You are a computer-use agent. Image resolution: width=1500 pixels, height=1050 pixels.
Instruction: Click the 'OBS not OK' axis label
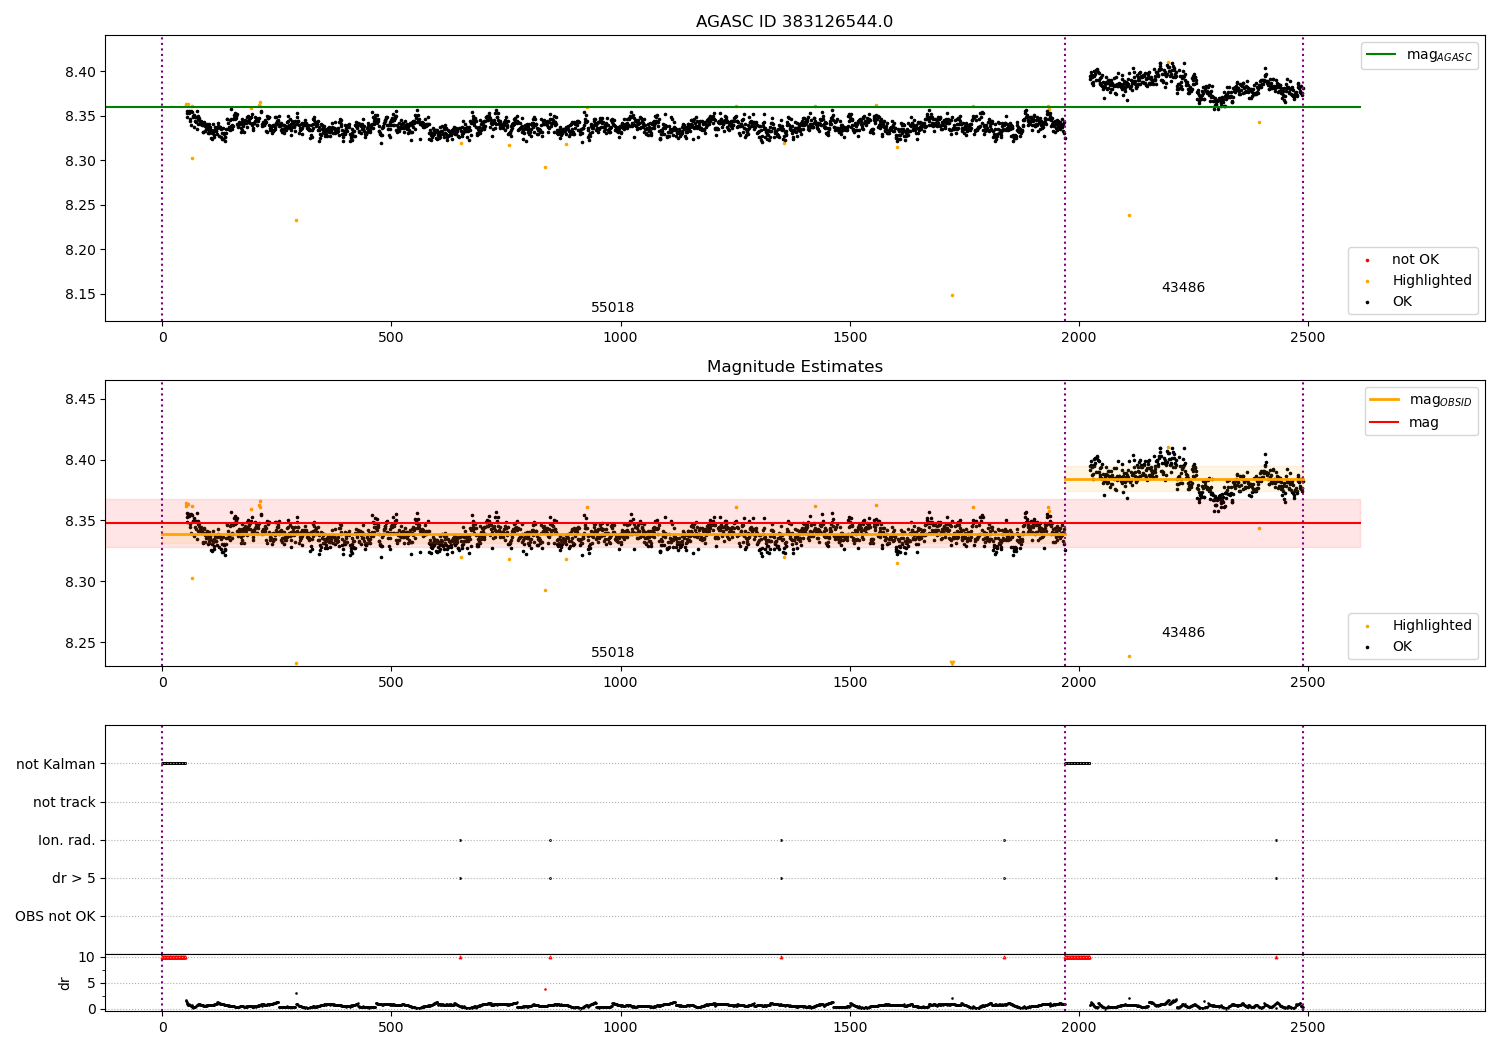pyautogui.click(x=55, y=916)
